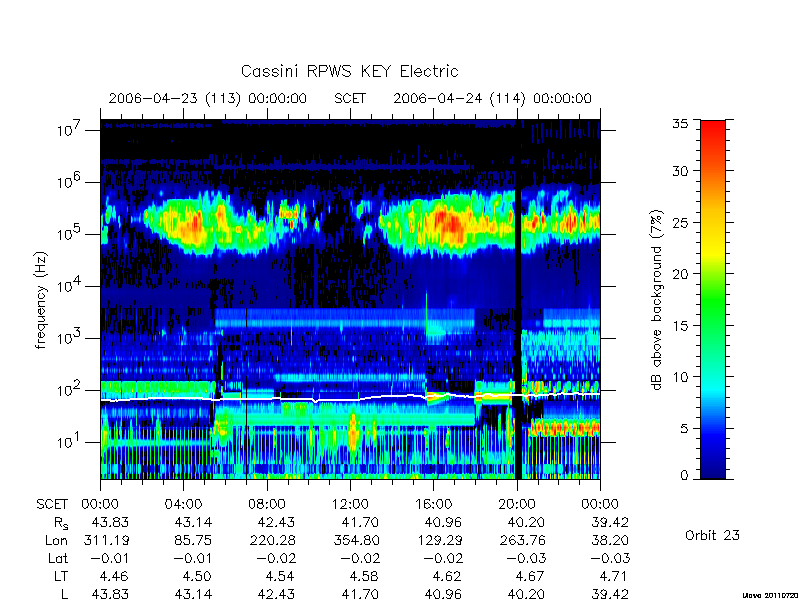Click the 'SCET' label above the plot
Viewport: 800px width, 600px height.
(350, 98)
